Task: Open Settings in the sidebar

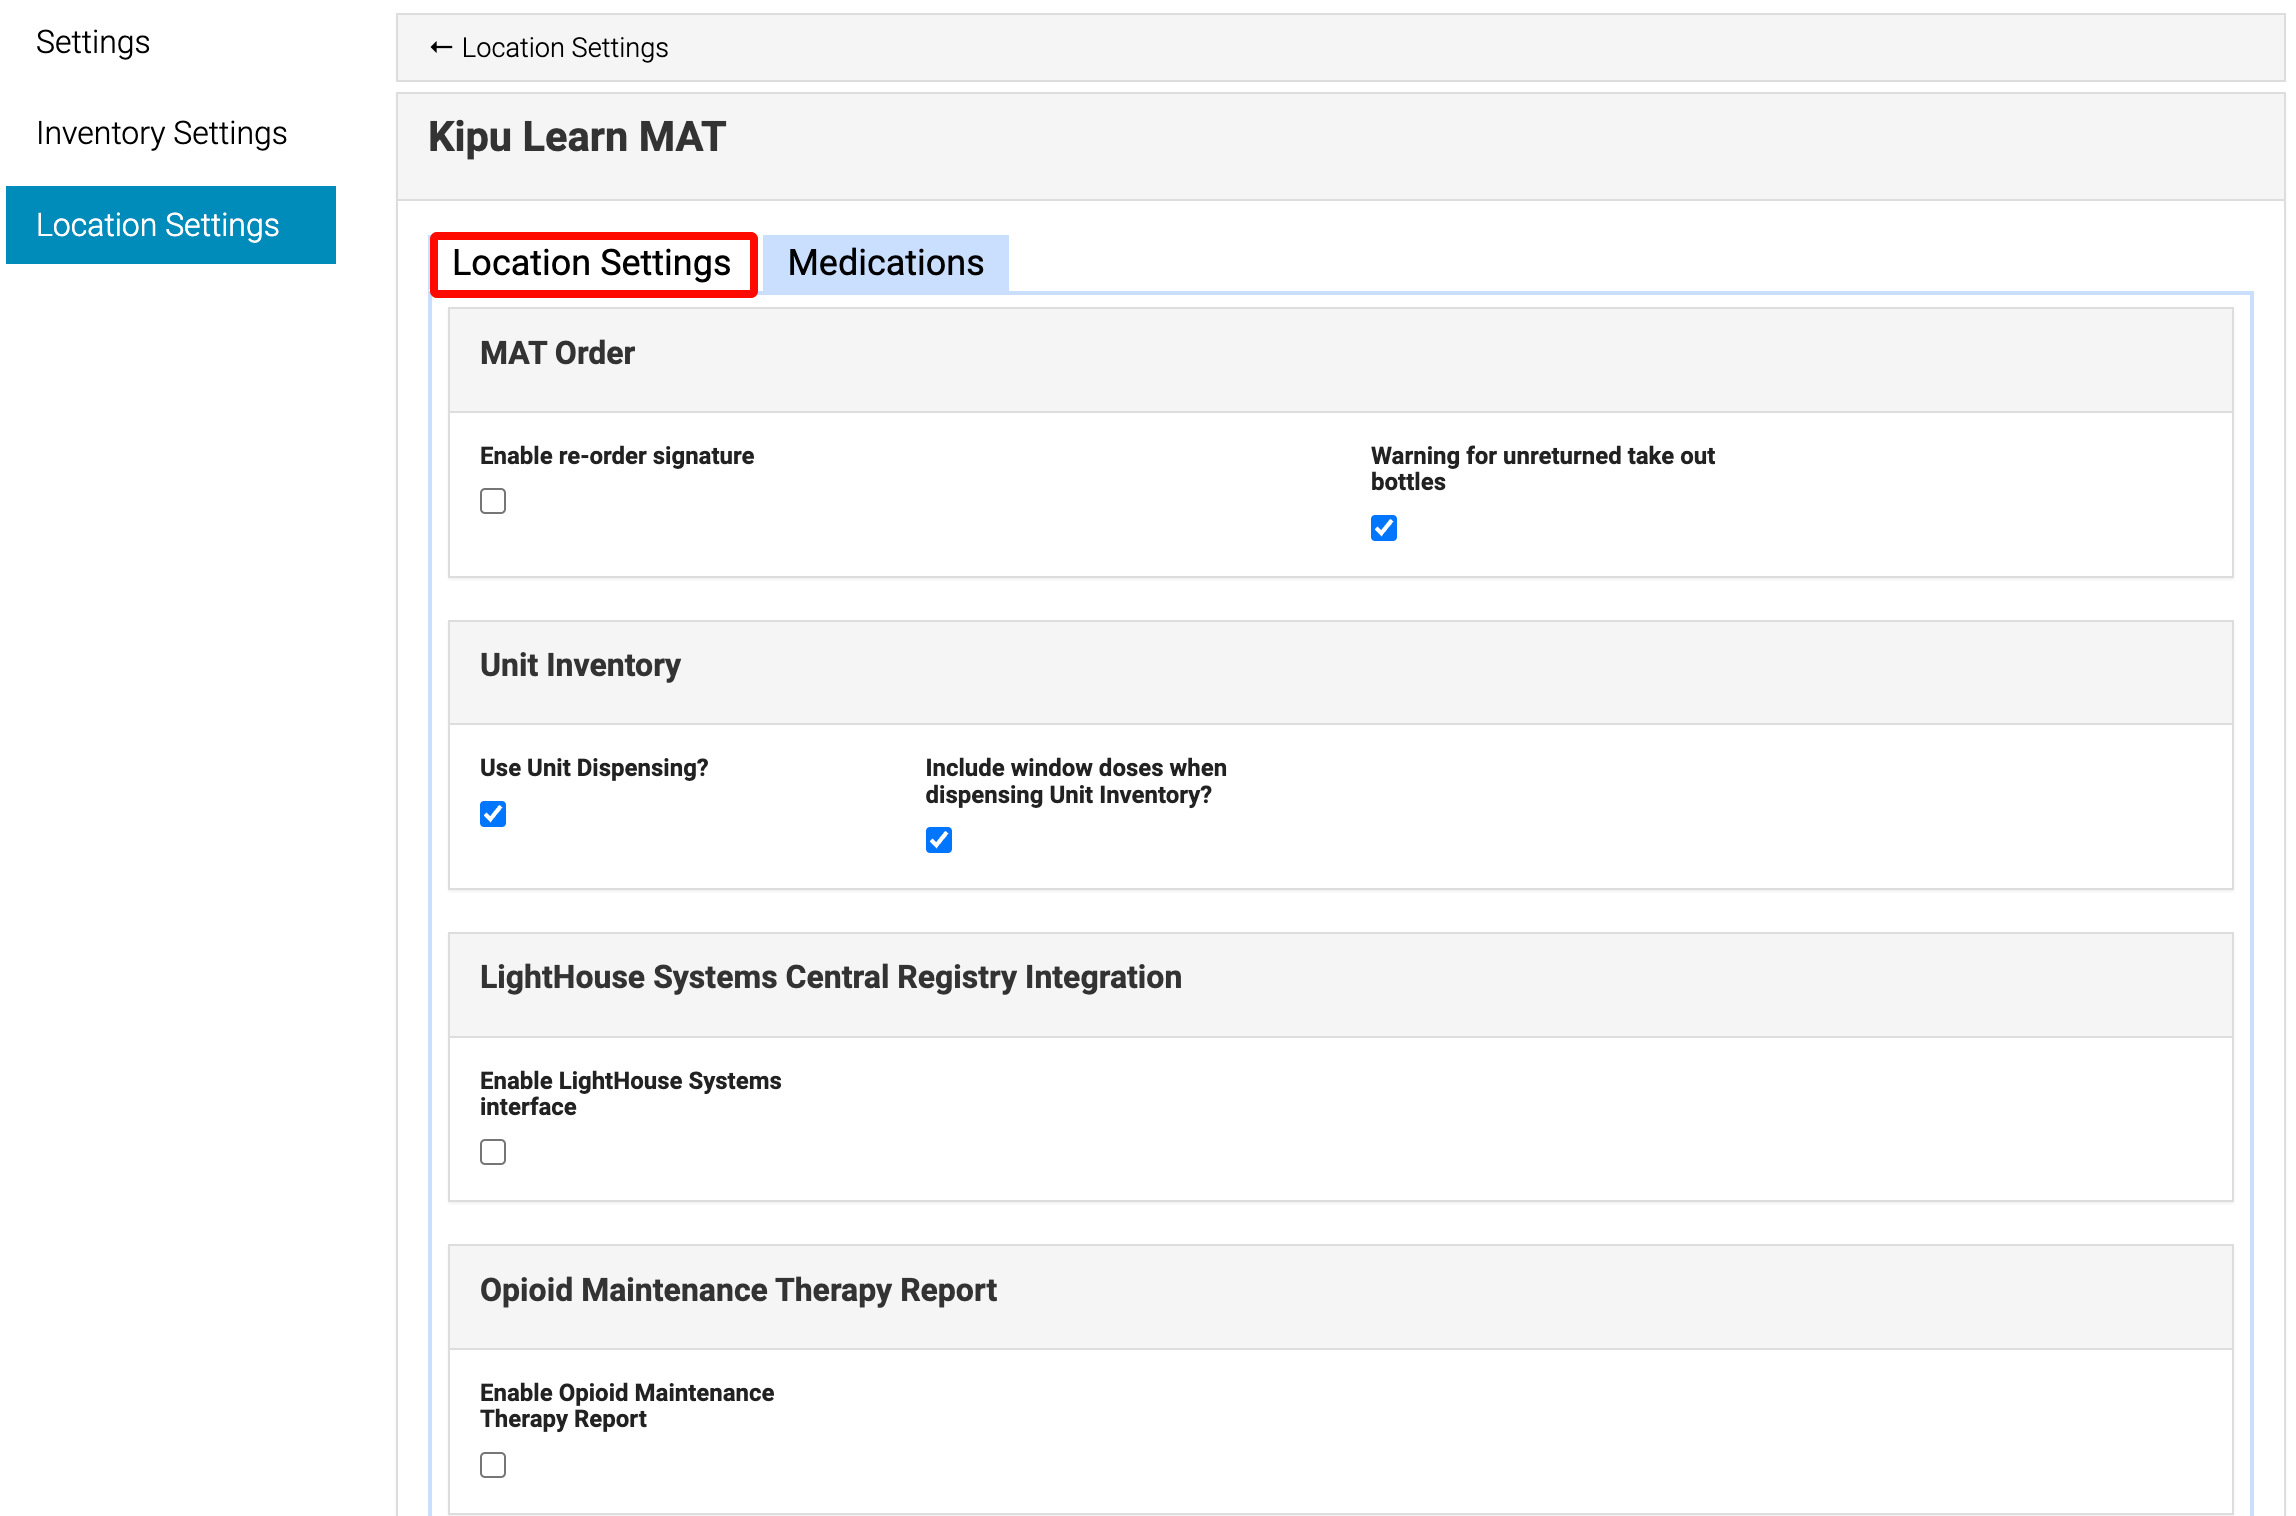Action: [x=93, y=42]
